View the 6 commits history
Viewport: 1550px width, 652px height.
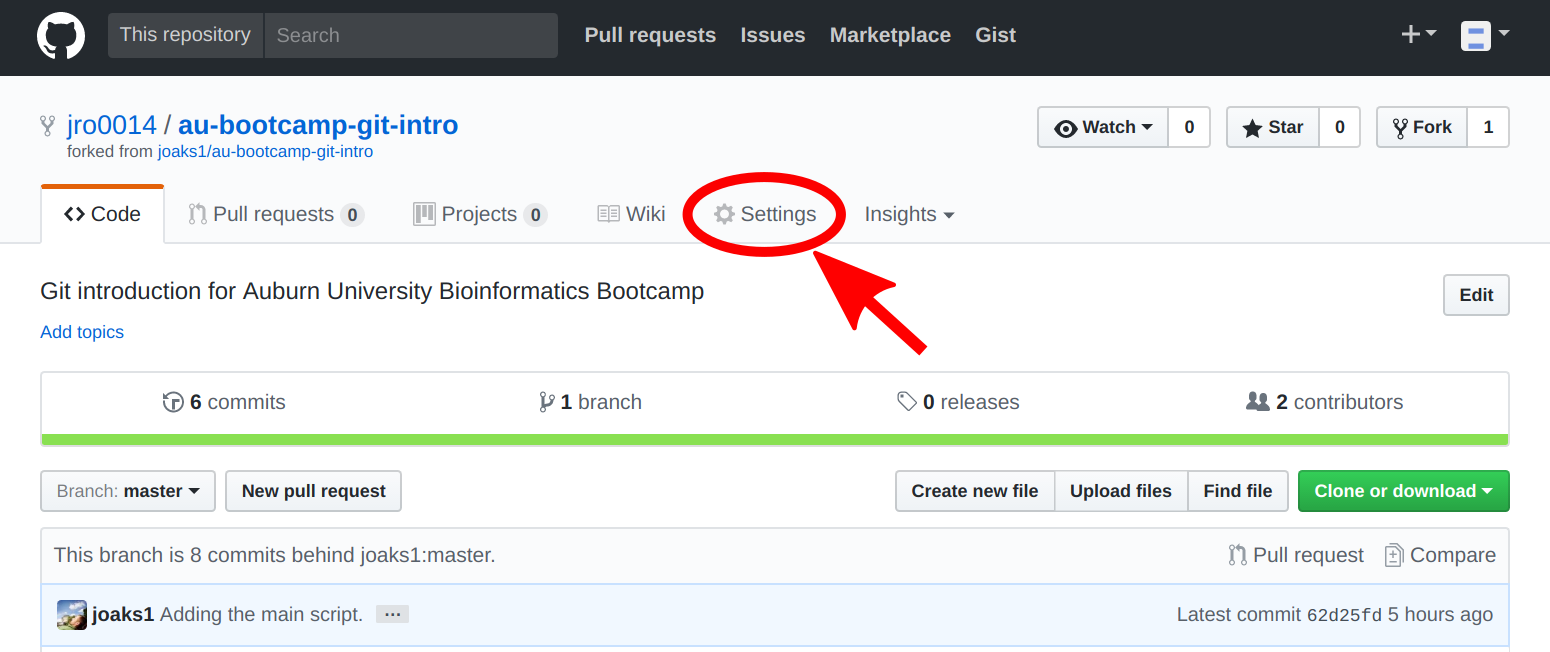(224, 402)
